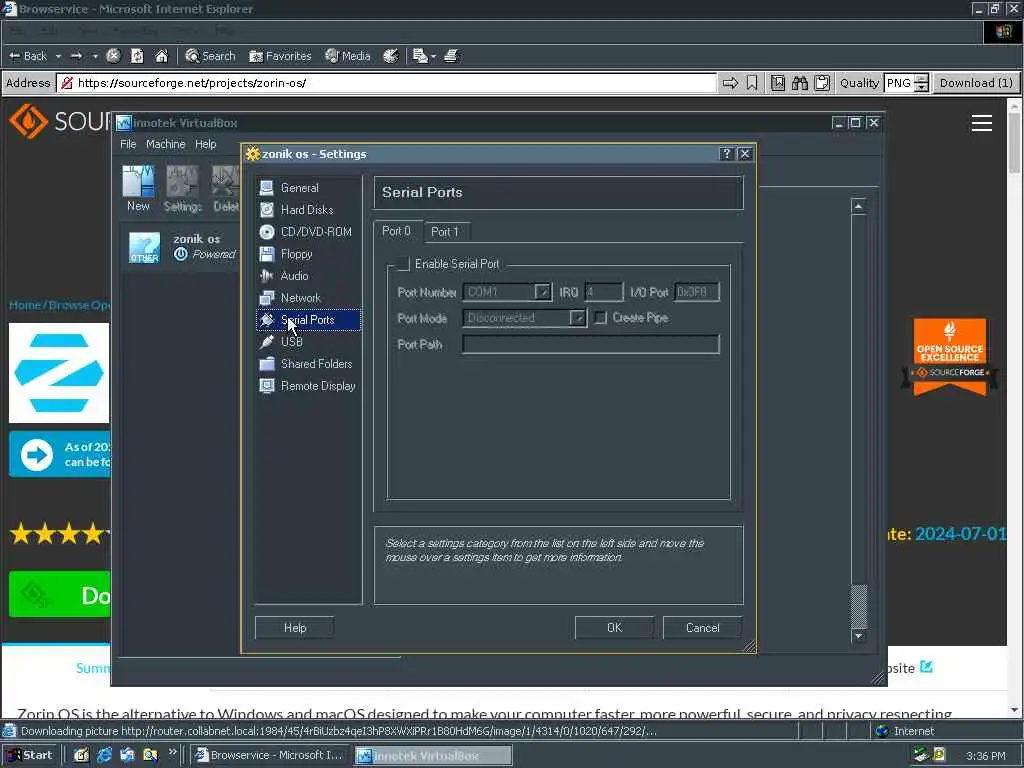Click the History icon in IE toolbar
Image resolution: width=1024 pixels, height=768 pixels.
coord(391,56)
